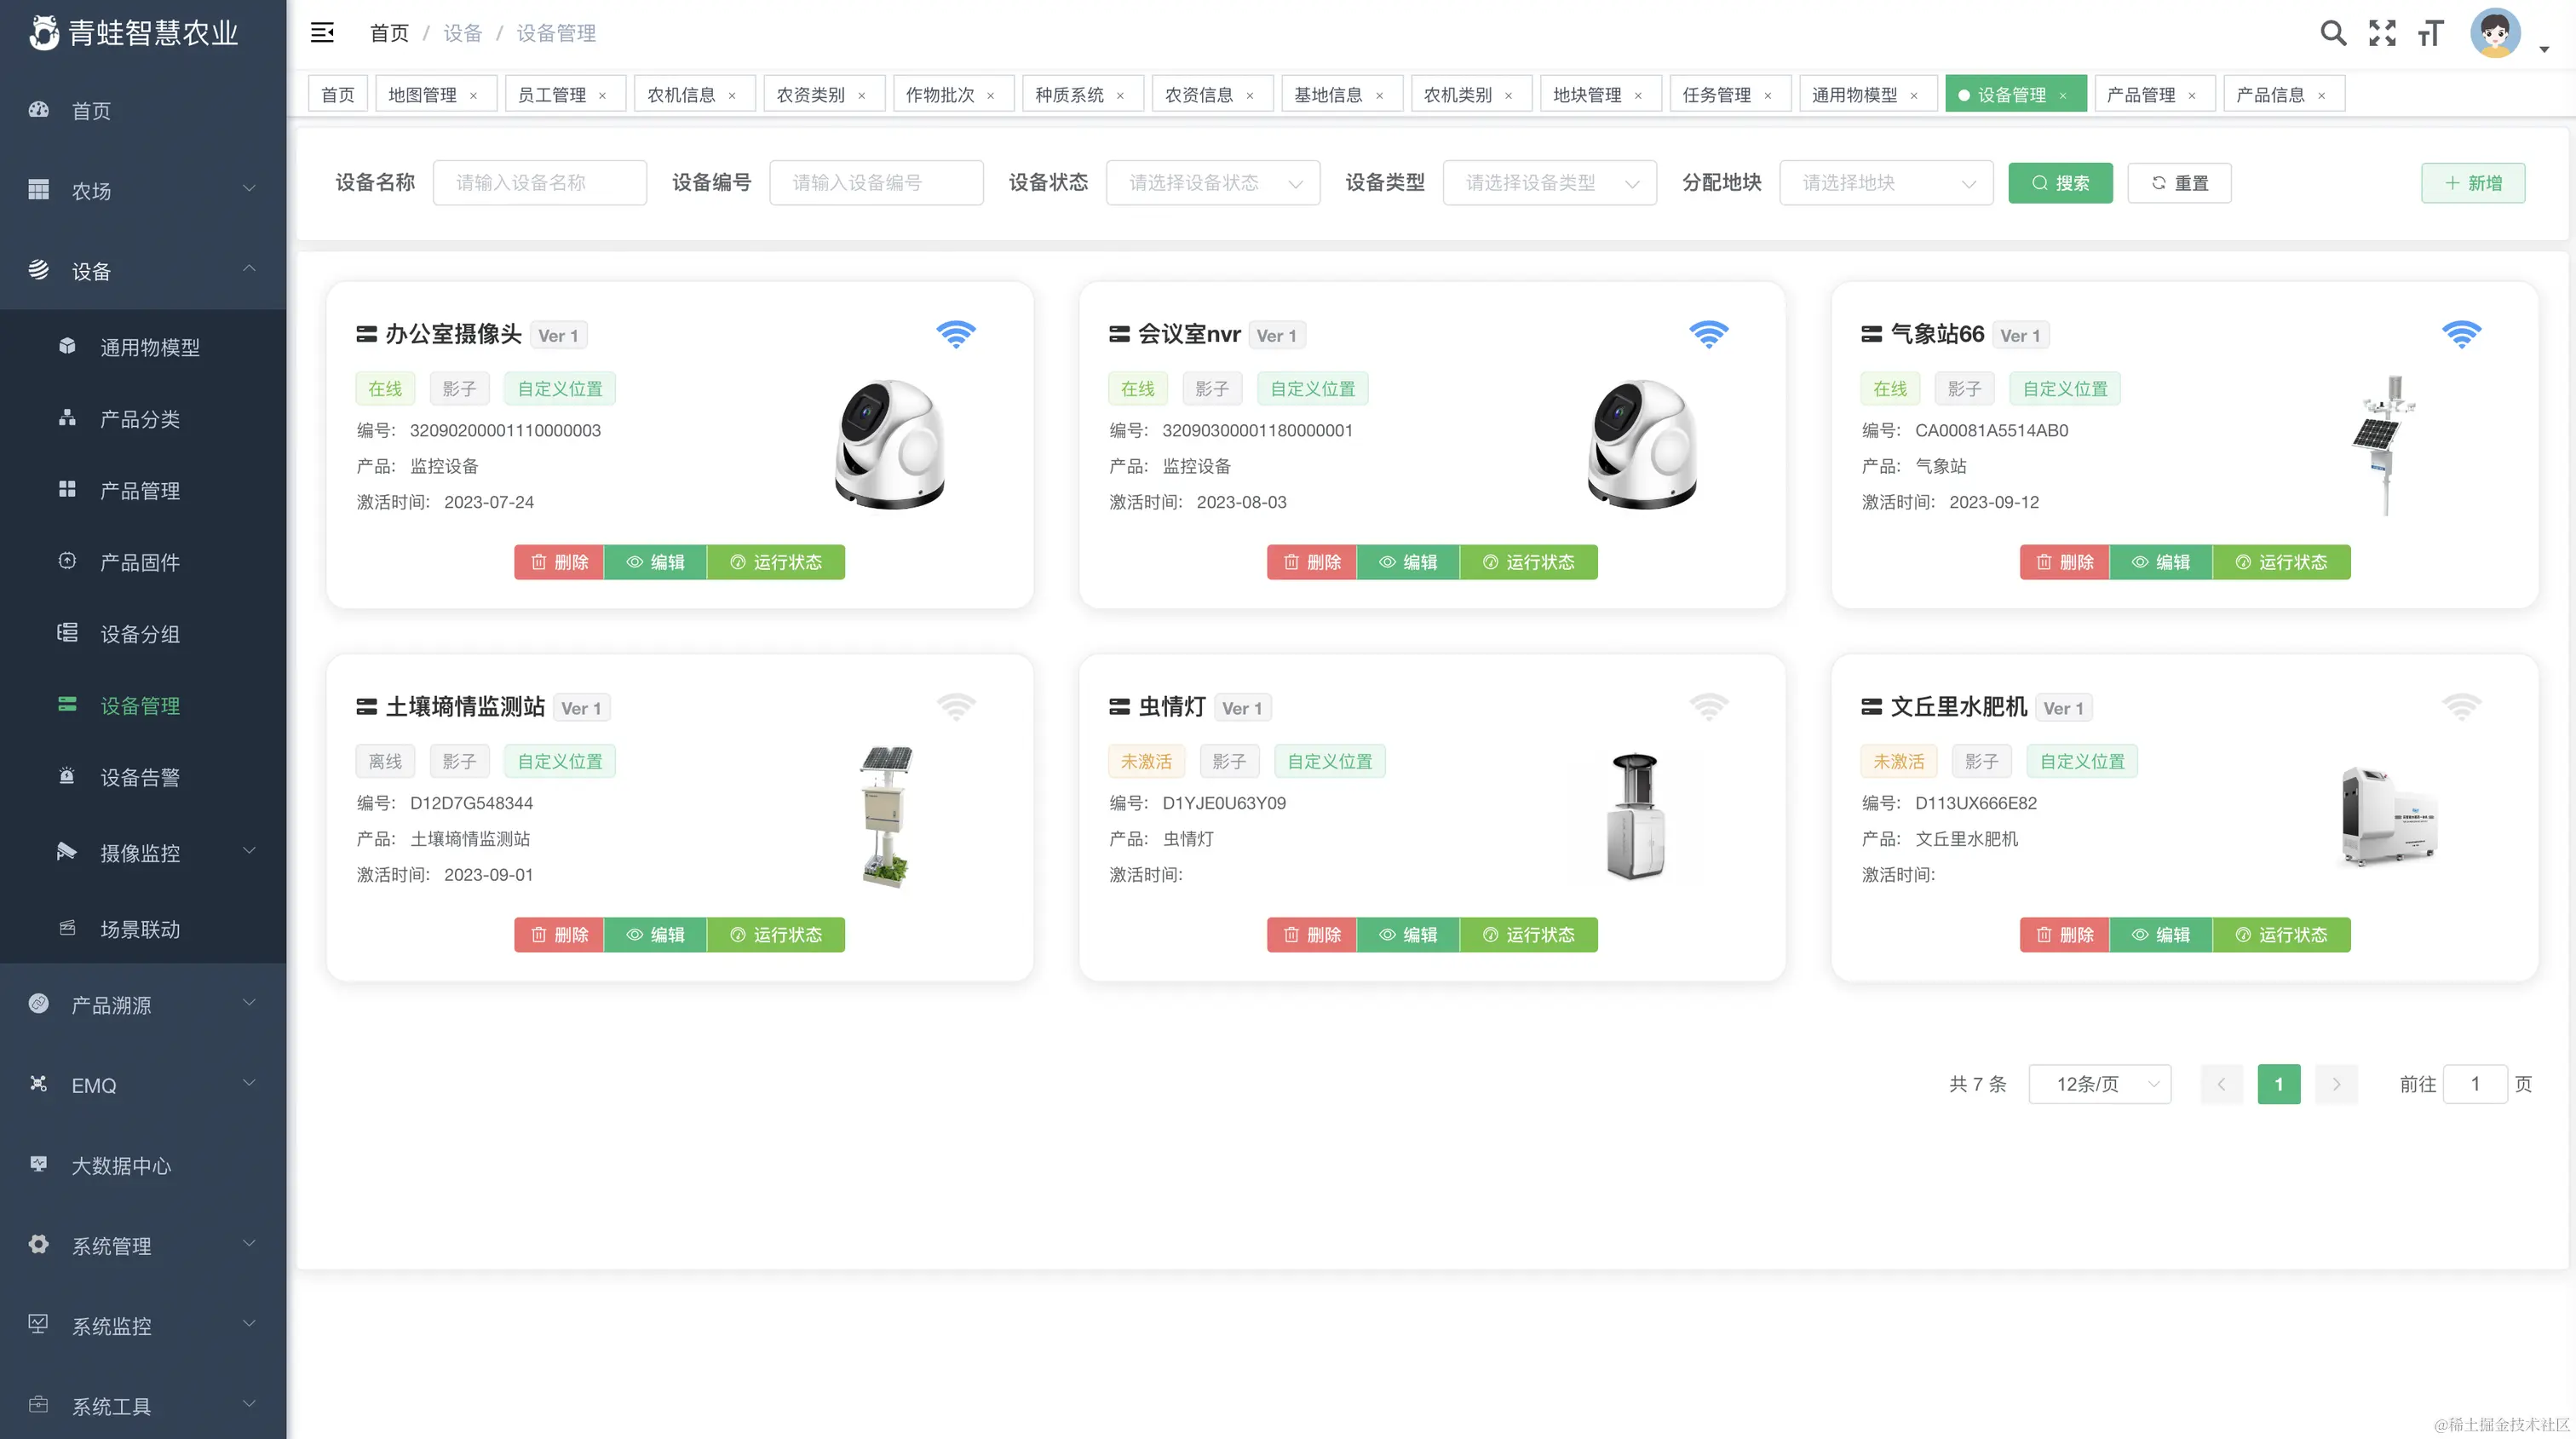Click the global search magnifier icon
The image size is (2576, 1439).
coord(2333,32)
